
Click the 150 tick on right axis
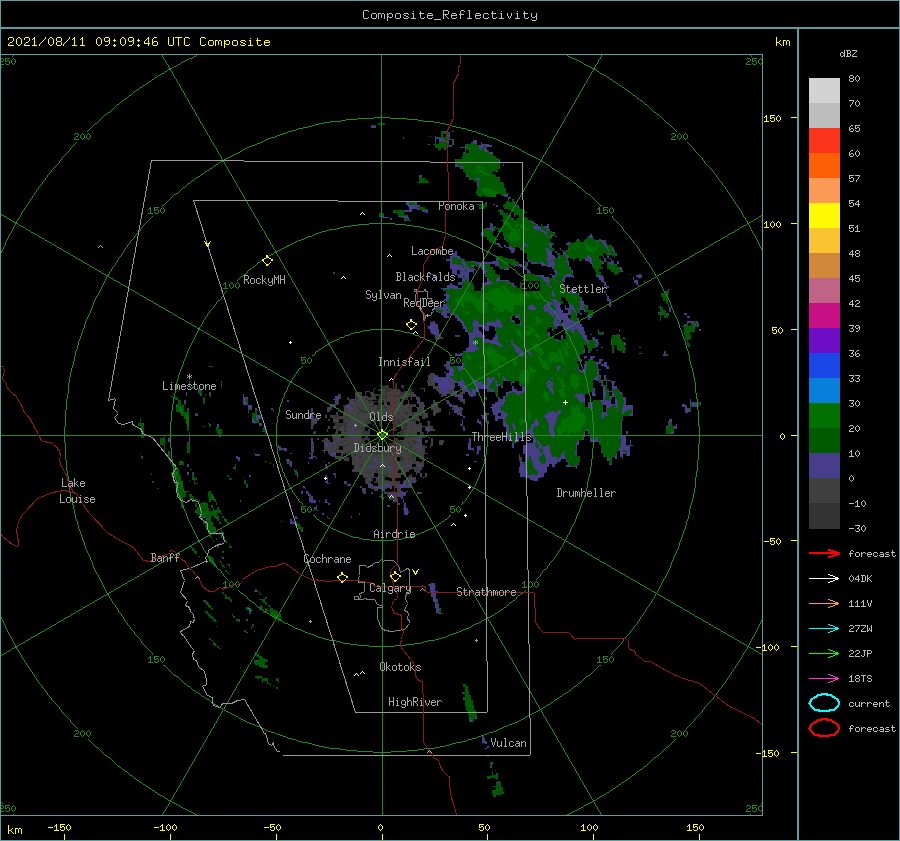pos(772,118)
